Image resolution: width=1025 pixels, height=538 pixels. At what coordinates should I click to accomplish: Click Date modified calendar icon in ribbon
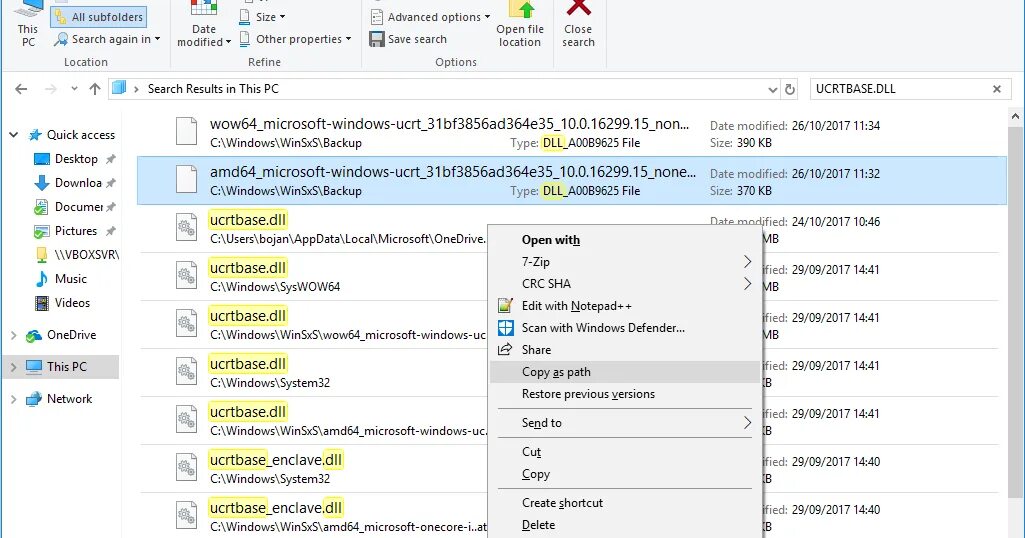pos(203,8)
